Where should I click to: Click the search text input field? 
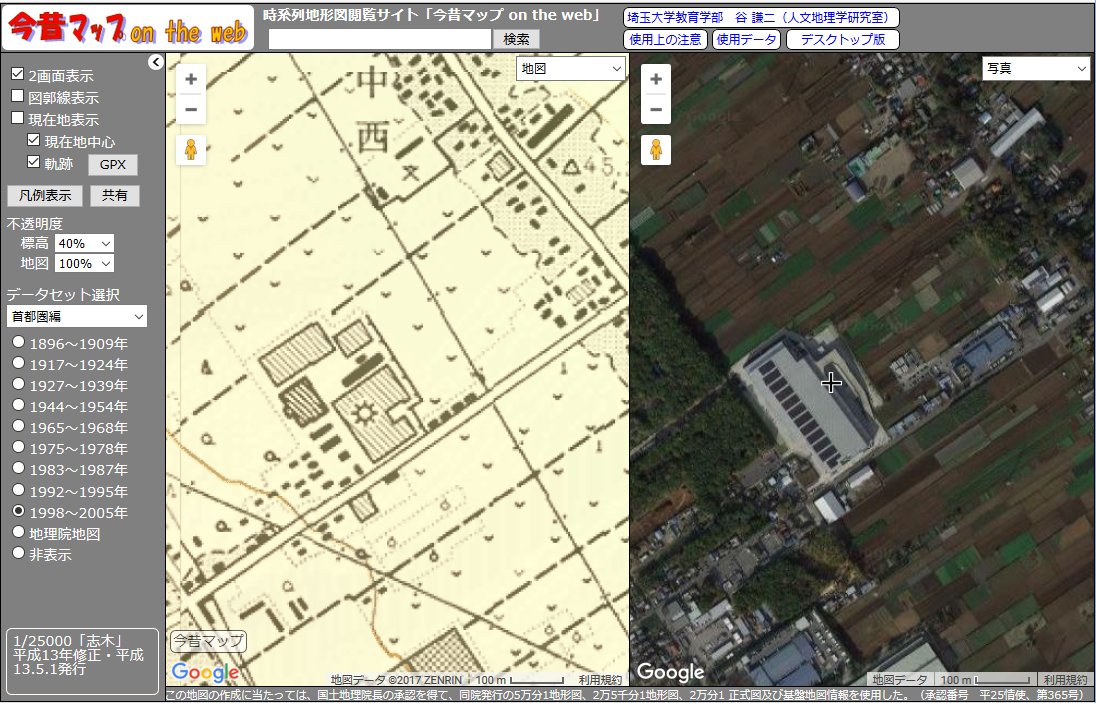[x=380, y=39]
